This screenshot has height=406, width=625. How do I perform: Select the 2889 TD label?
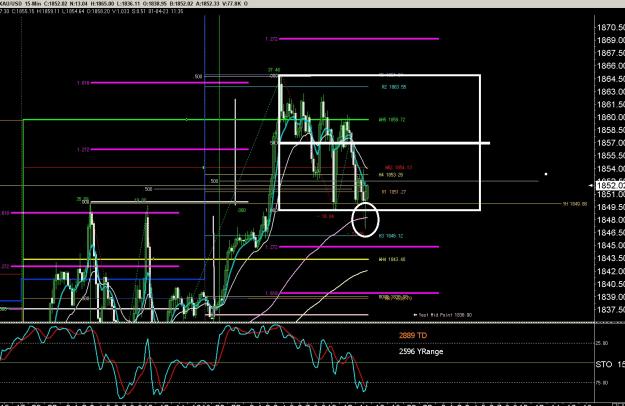tap(413, 335)
